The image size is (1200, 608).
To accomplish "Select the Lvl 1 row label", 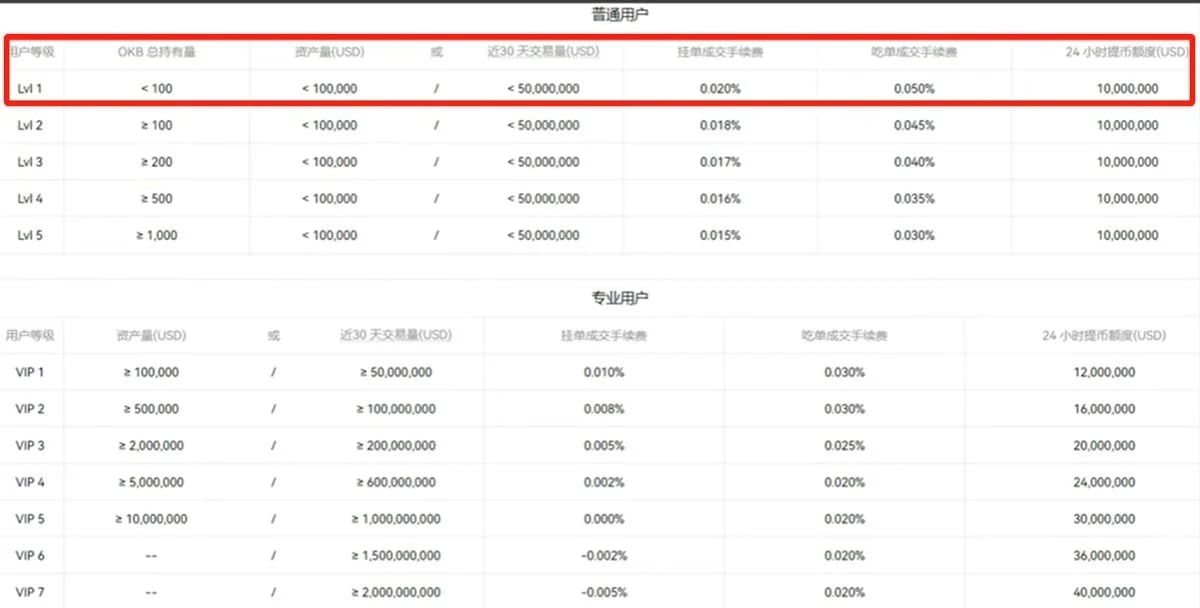I will click(30, 89).
